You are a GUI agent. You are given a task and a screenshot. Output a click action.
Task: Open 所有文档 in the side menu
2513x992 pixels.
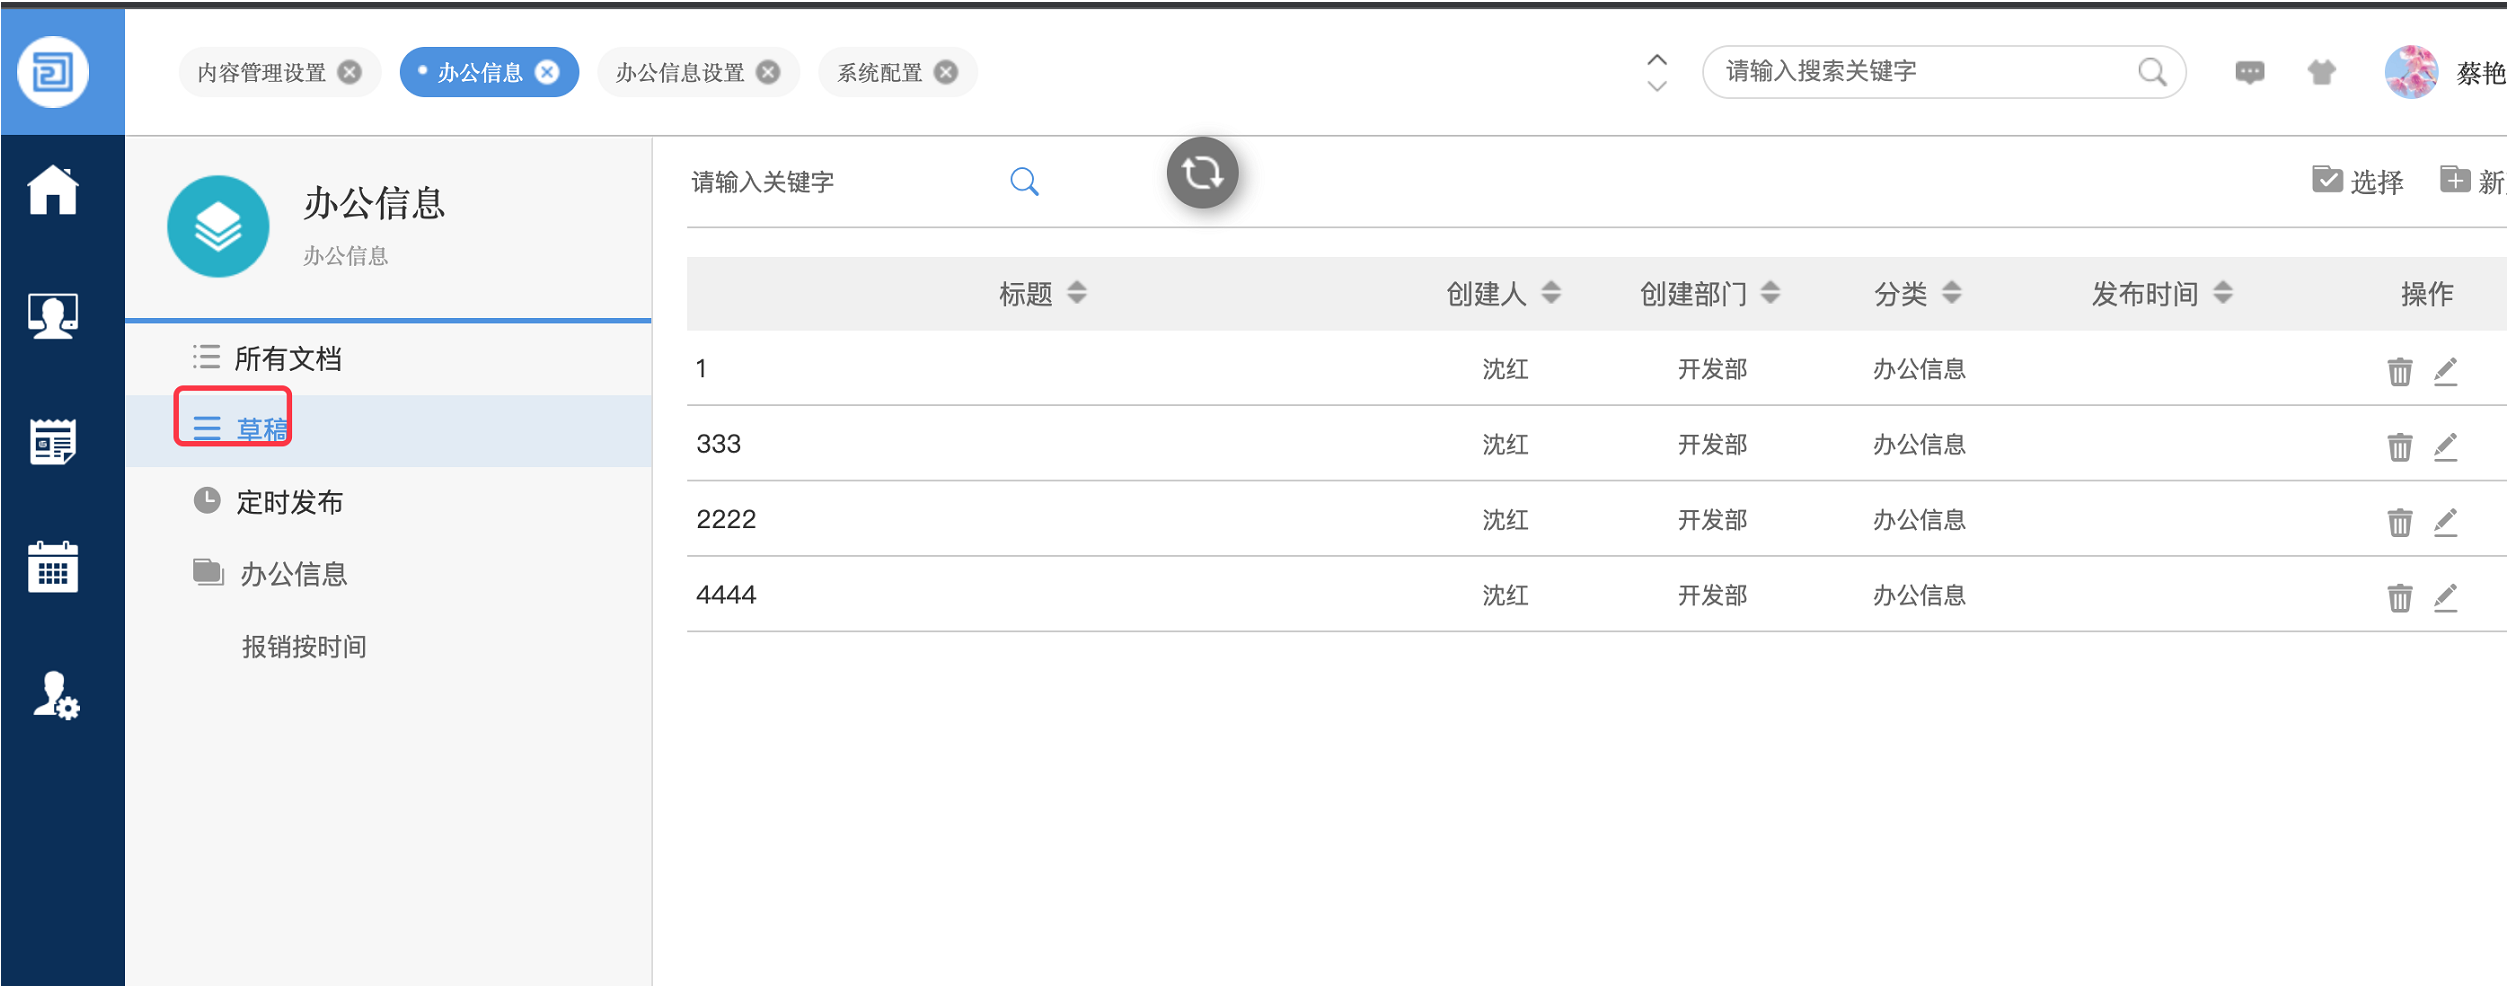(288, 359)
